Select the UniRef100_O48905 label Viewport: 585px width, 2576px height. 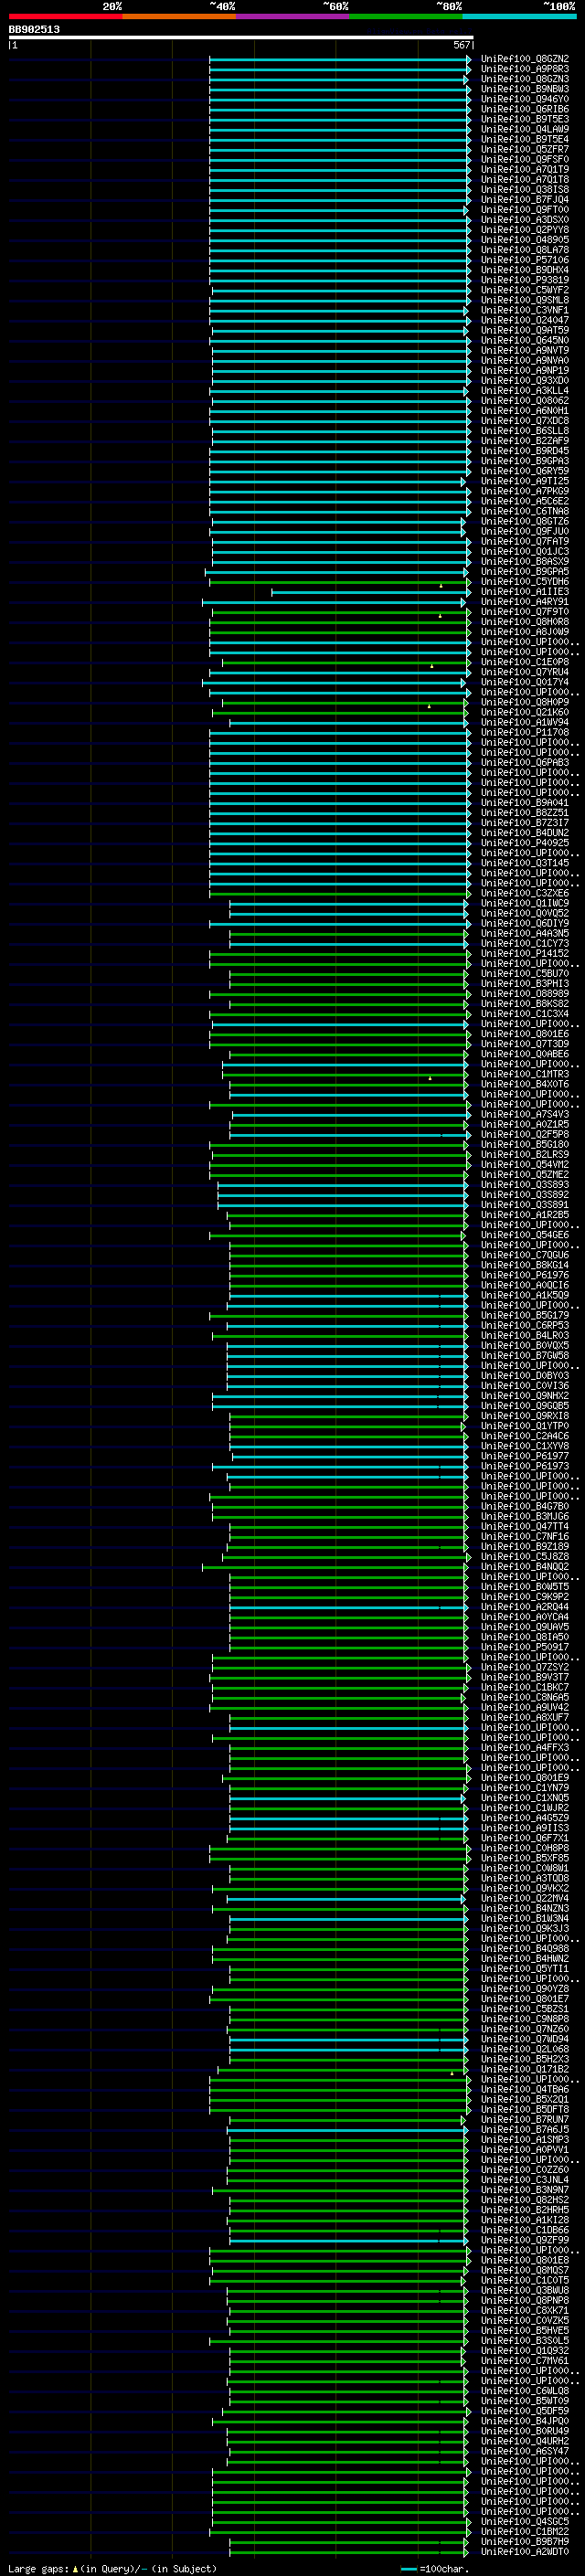click(525, 240)
